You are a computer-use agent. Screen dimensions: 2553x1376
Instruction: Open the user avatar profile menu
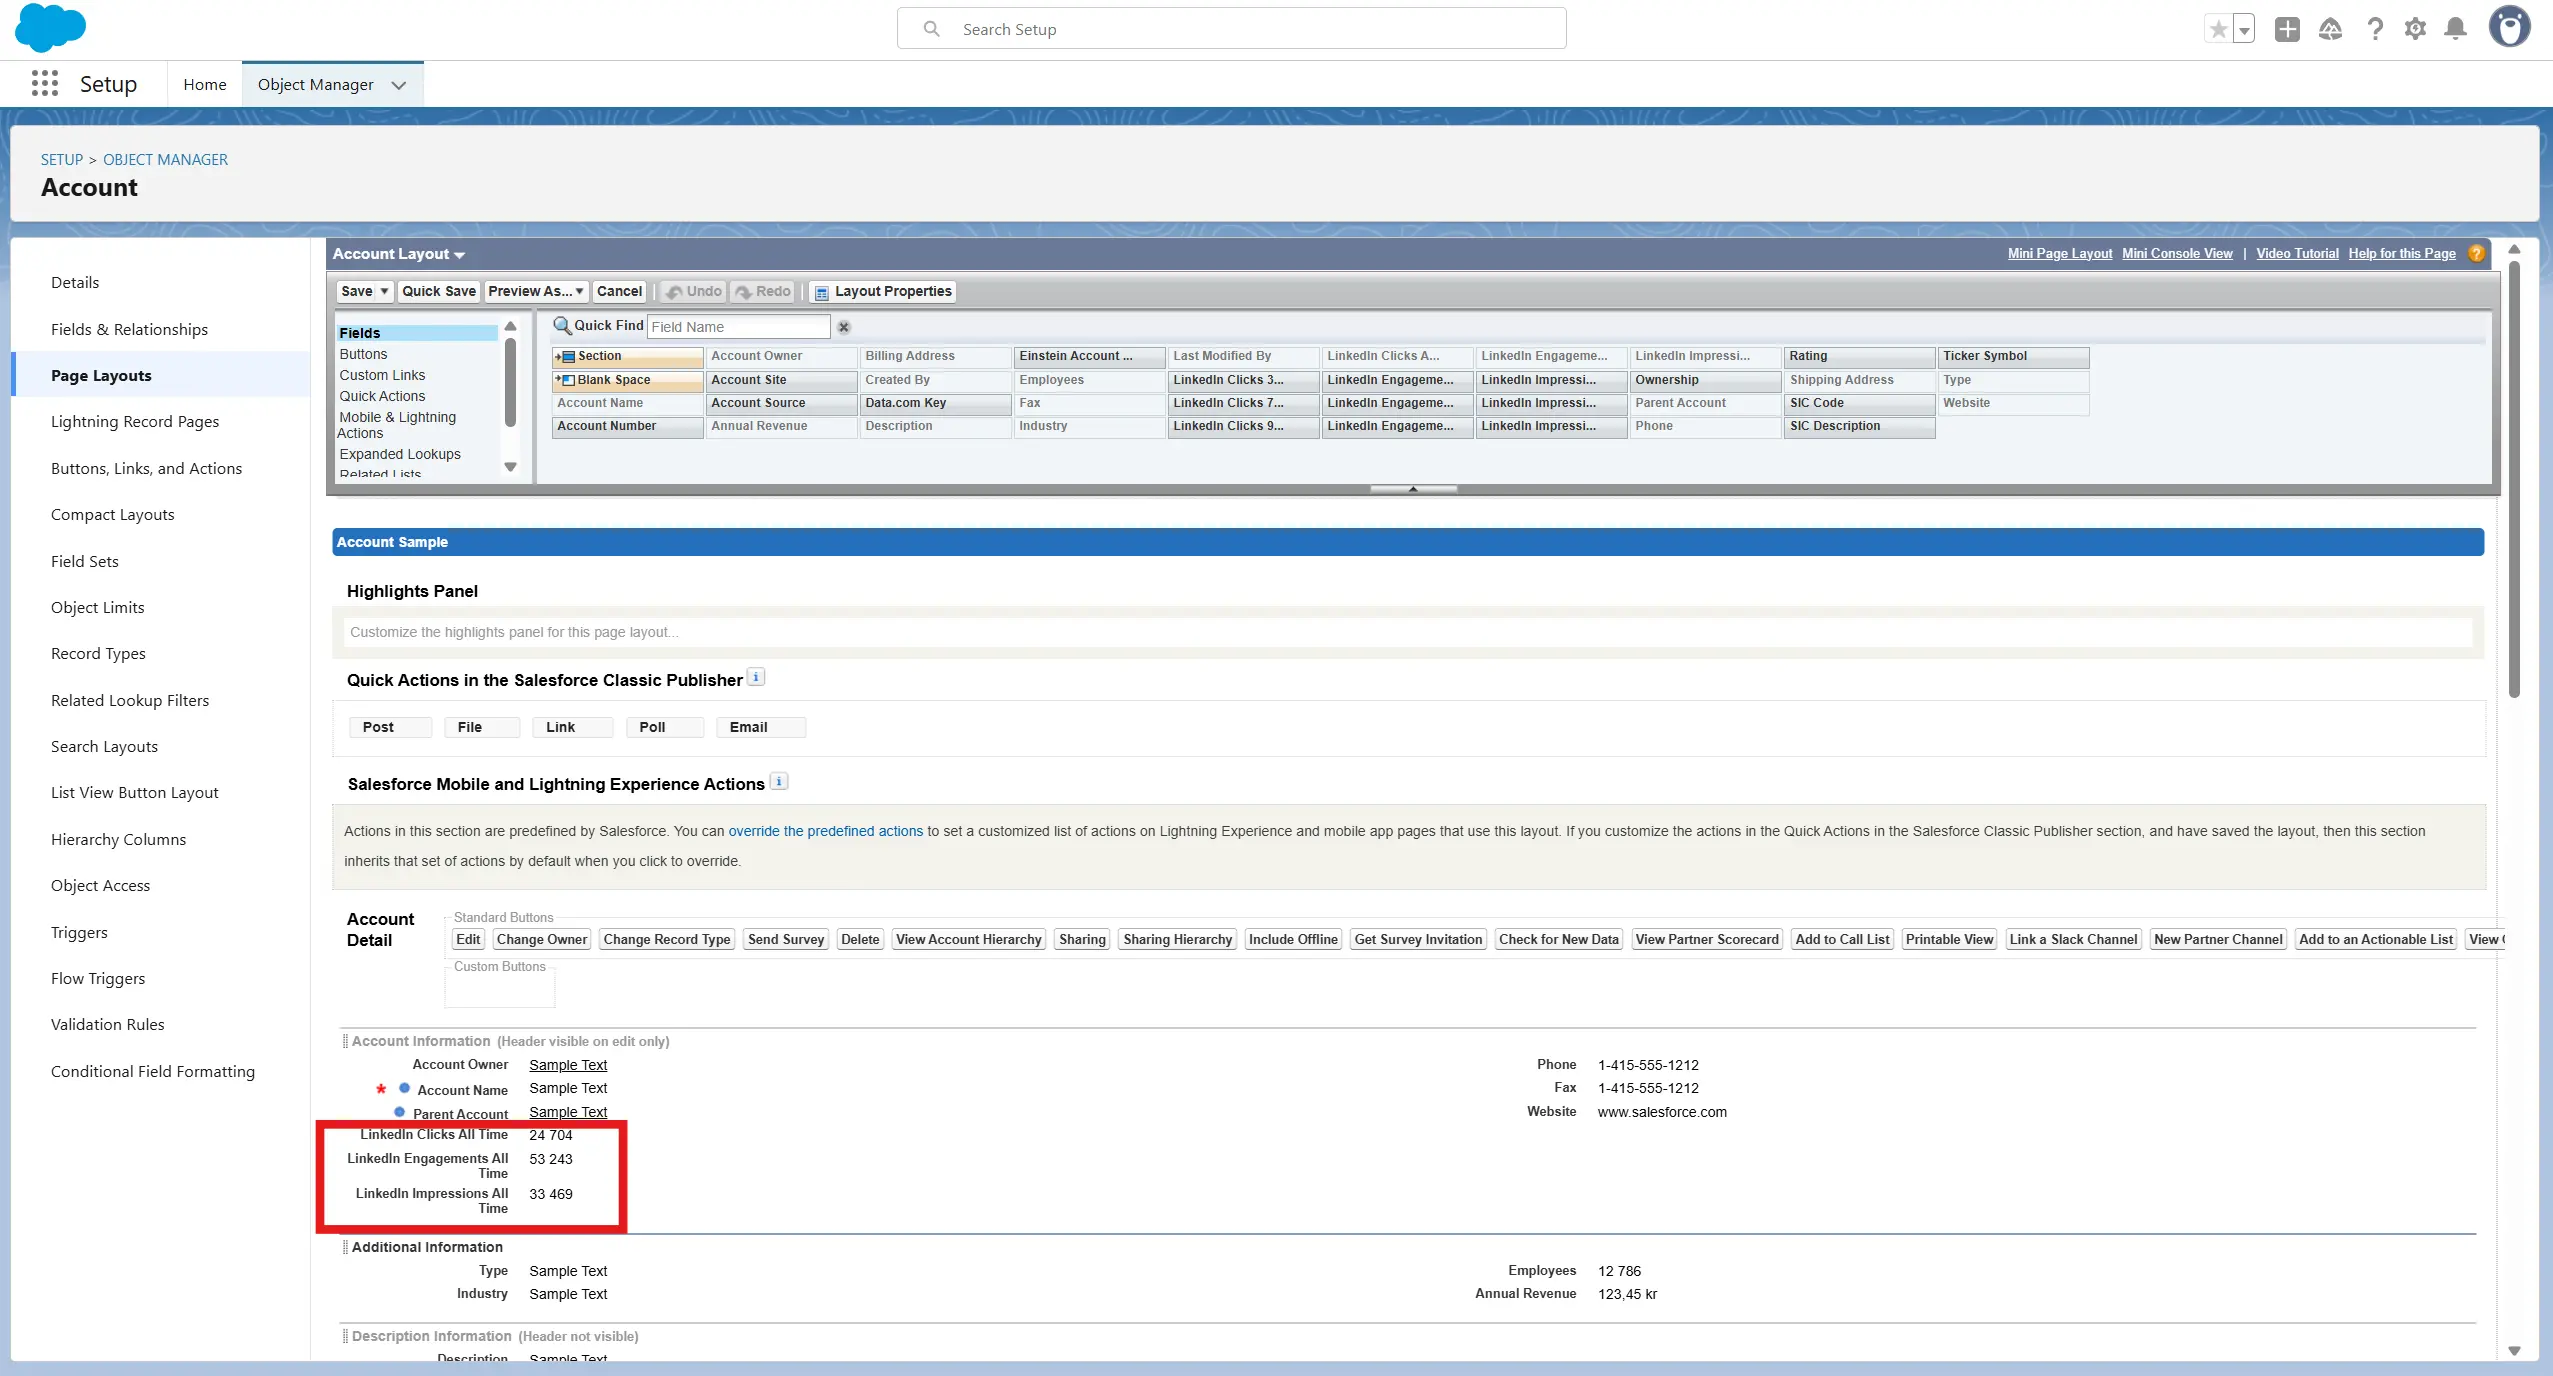point(2509,28)
